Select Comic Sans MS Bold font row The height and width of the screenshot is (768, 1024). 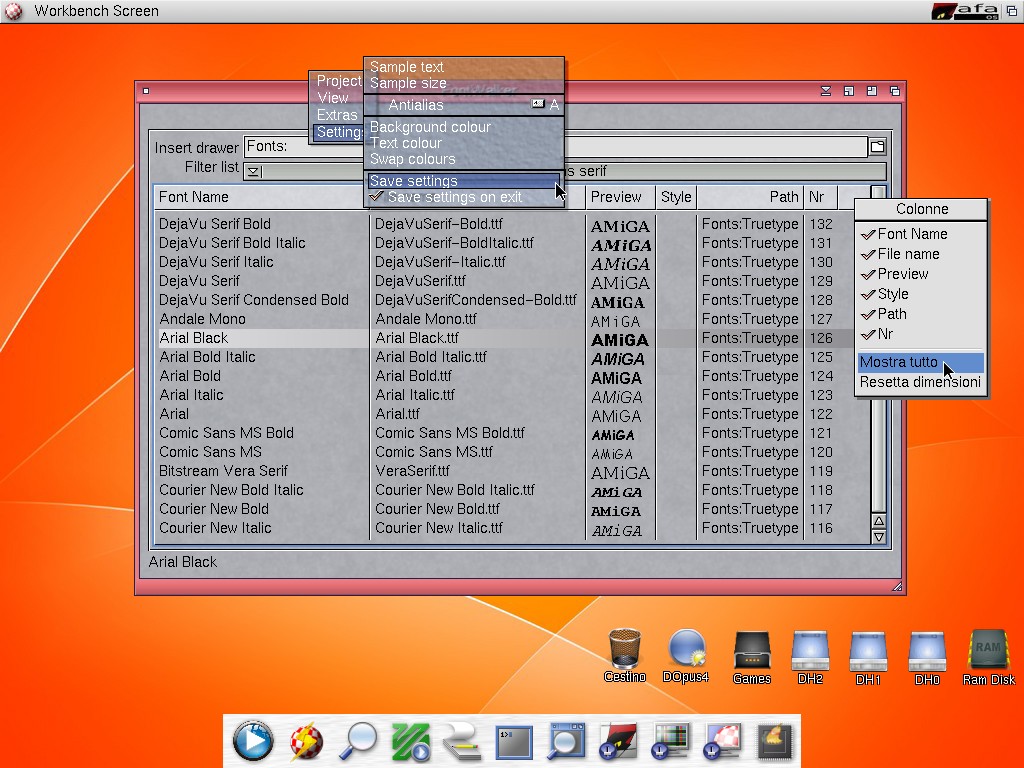226,433
